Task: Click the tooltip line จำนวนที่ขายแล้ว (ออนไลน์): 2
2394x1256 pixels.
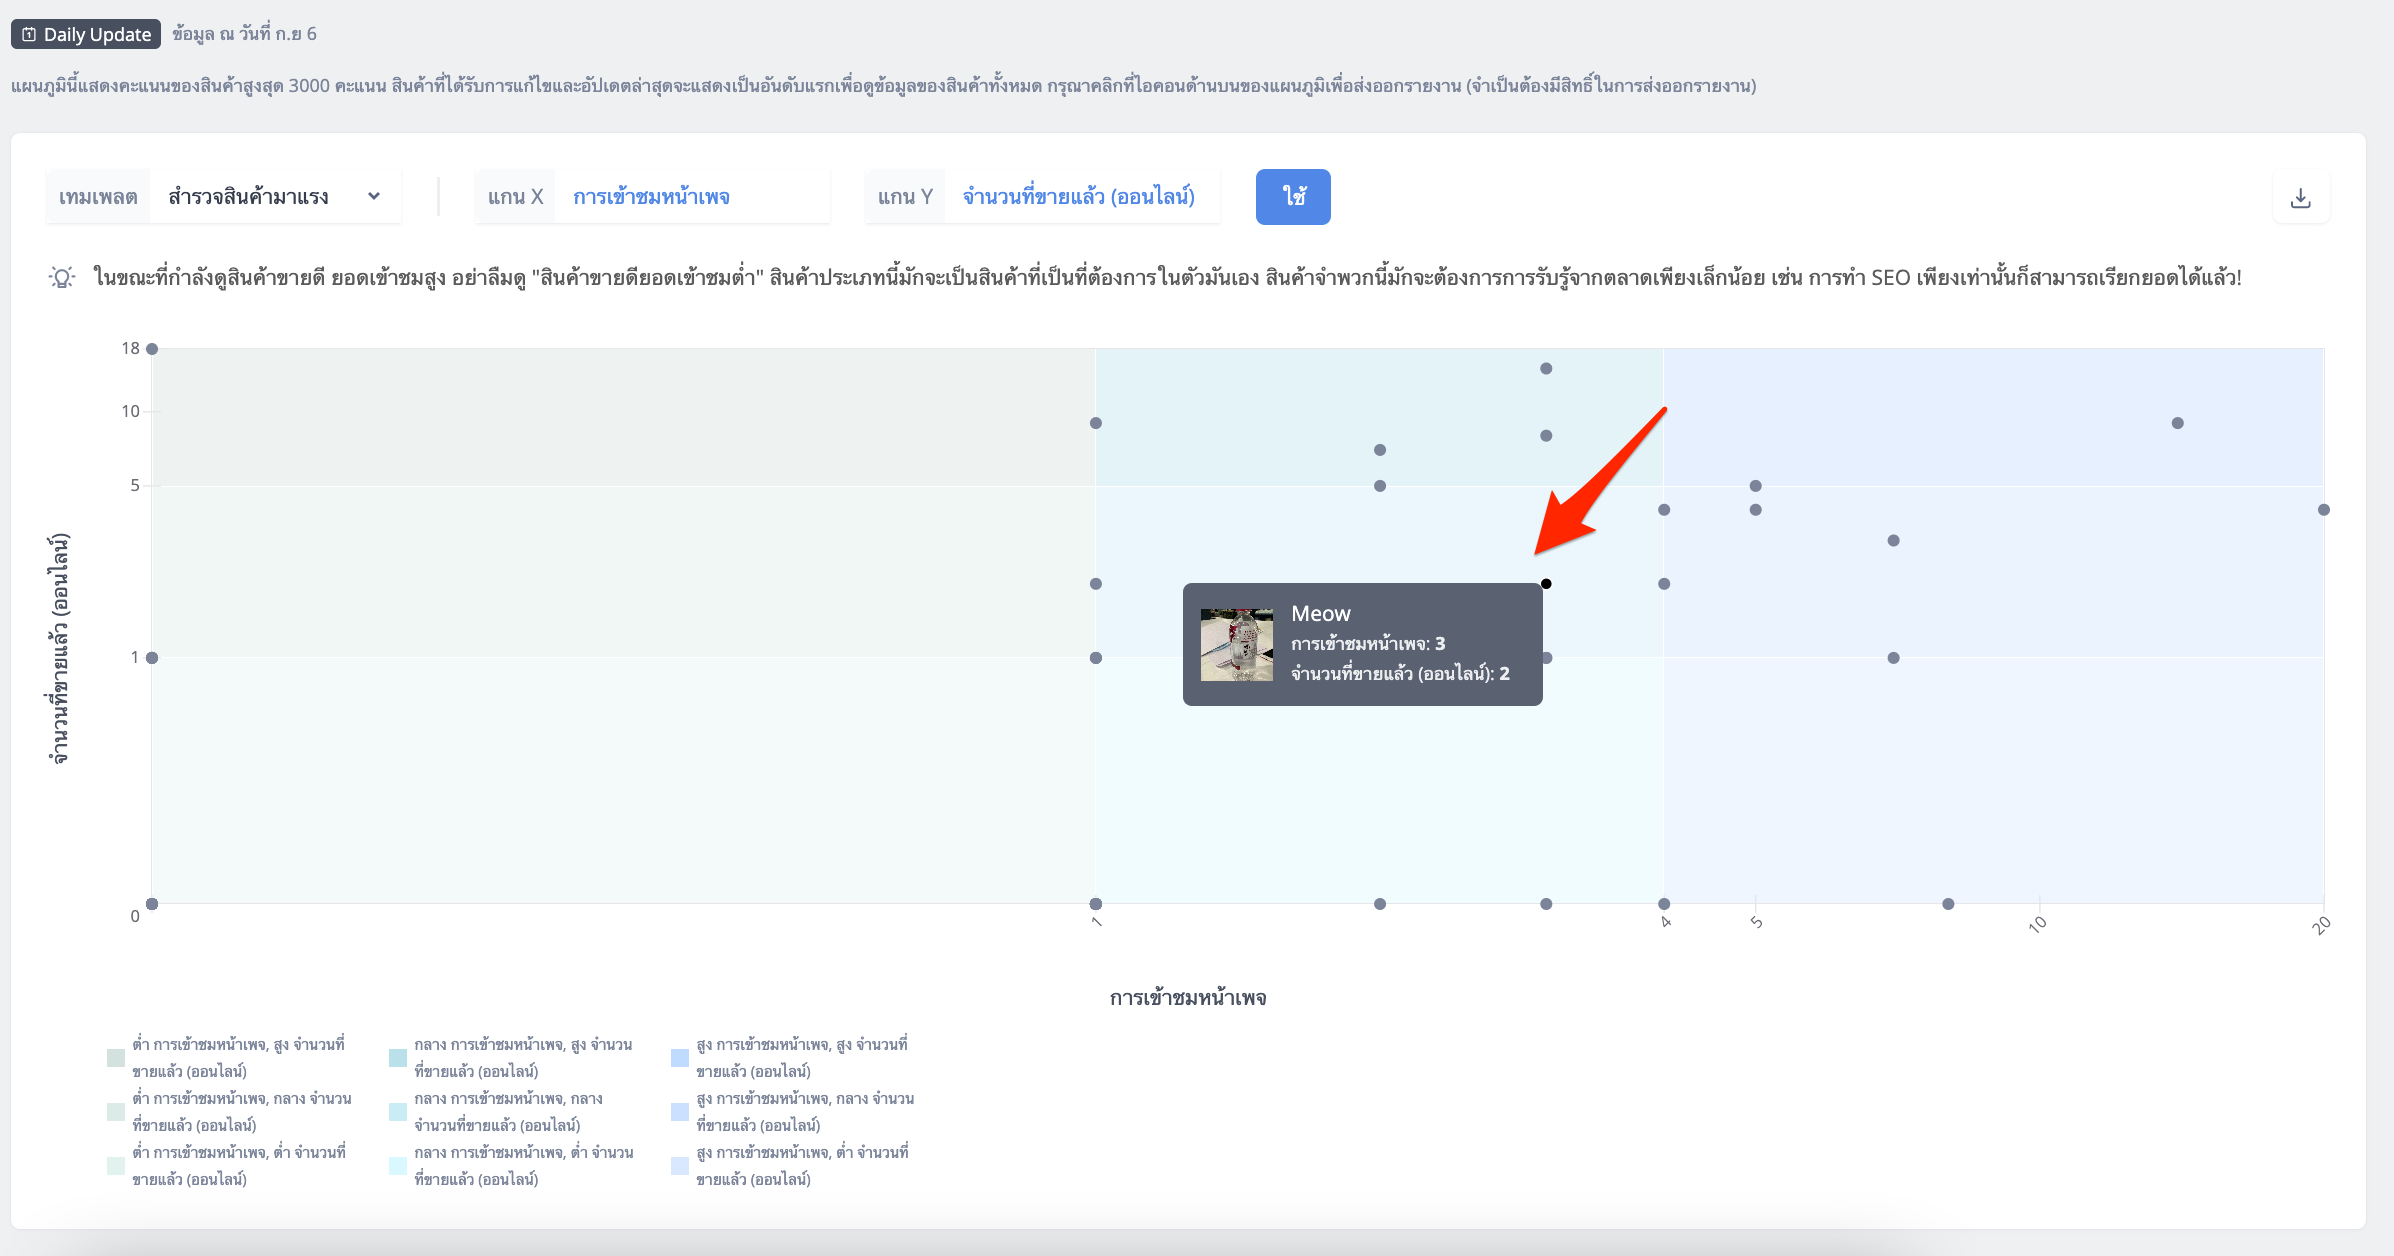Action: pyautogui.click(x=1400, y=674)
